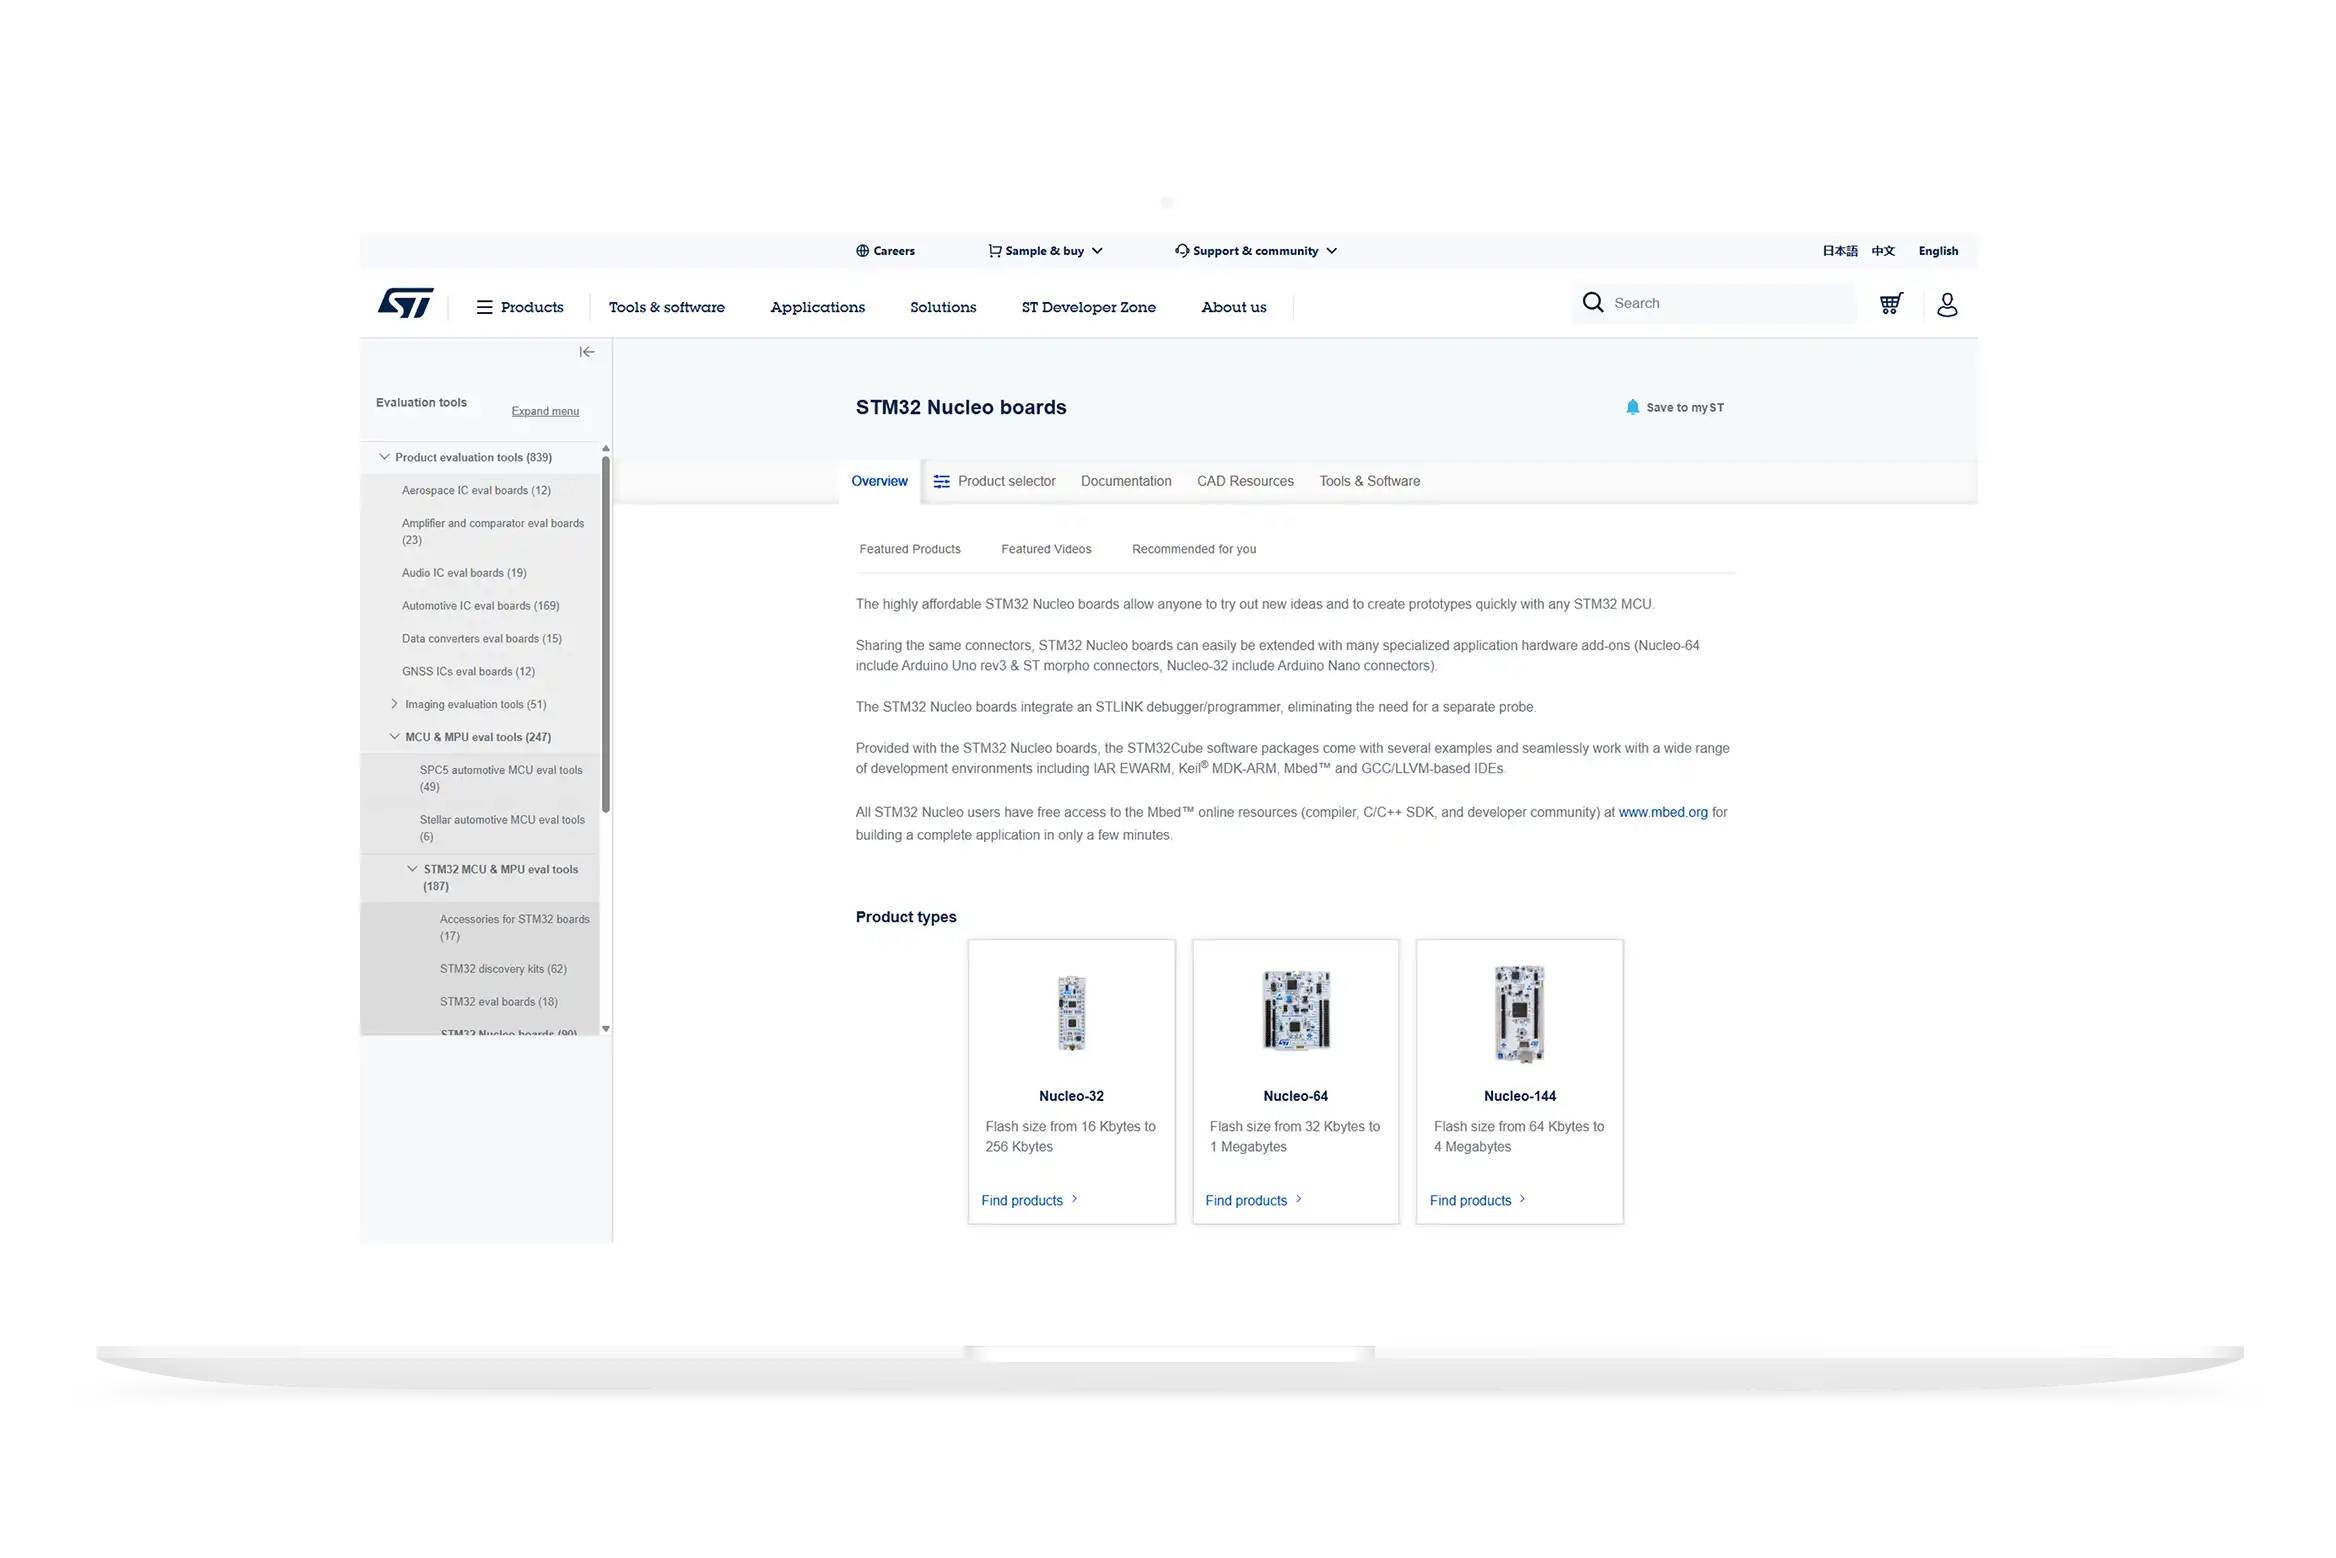Image resolution: width=2336 pixels, height=1558 pixels.
Task: Open the shopping cart icon
Action: point(1890,303)
